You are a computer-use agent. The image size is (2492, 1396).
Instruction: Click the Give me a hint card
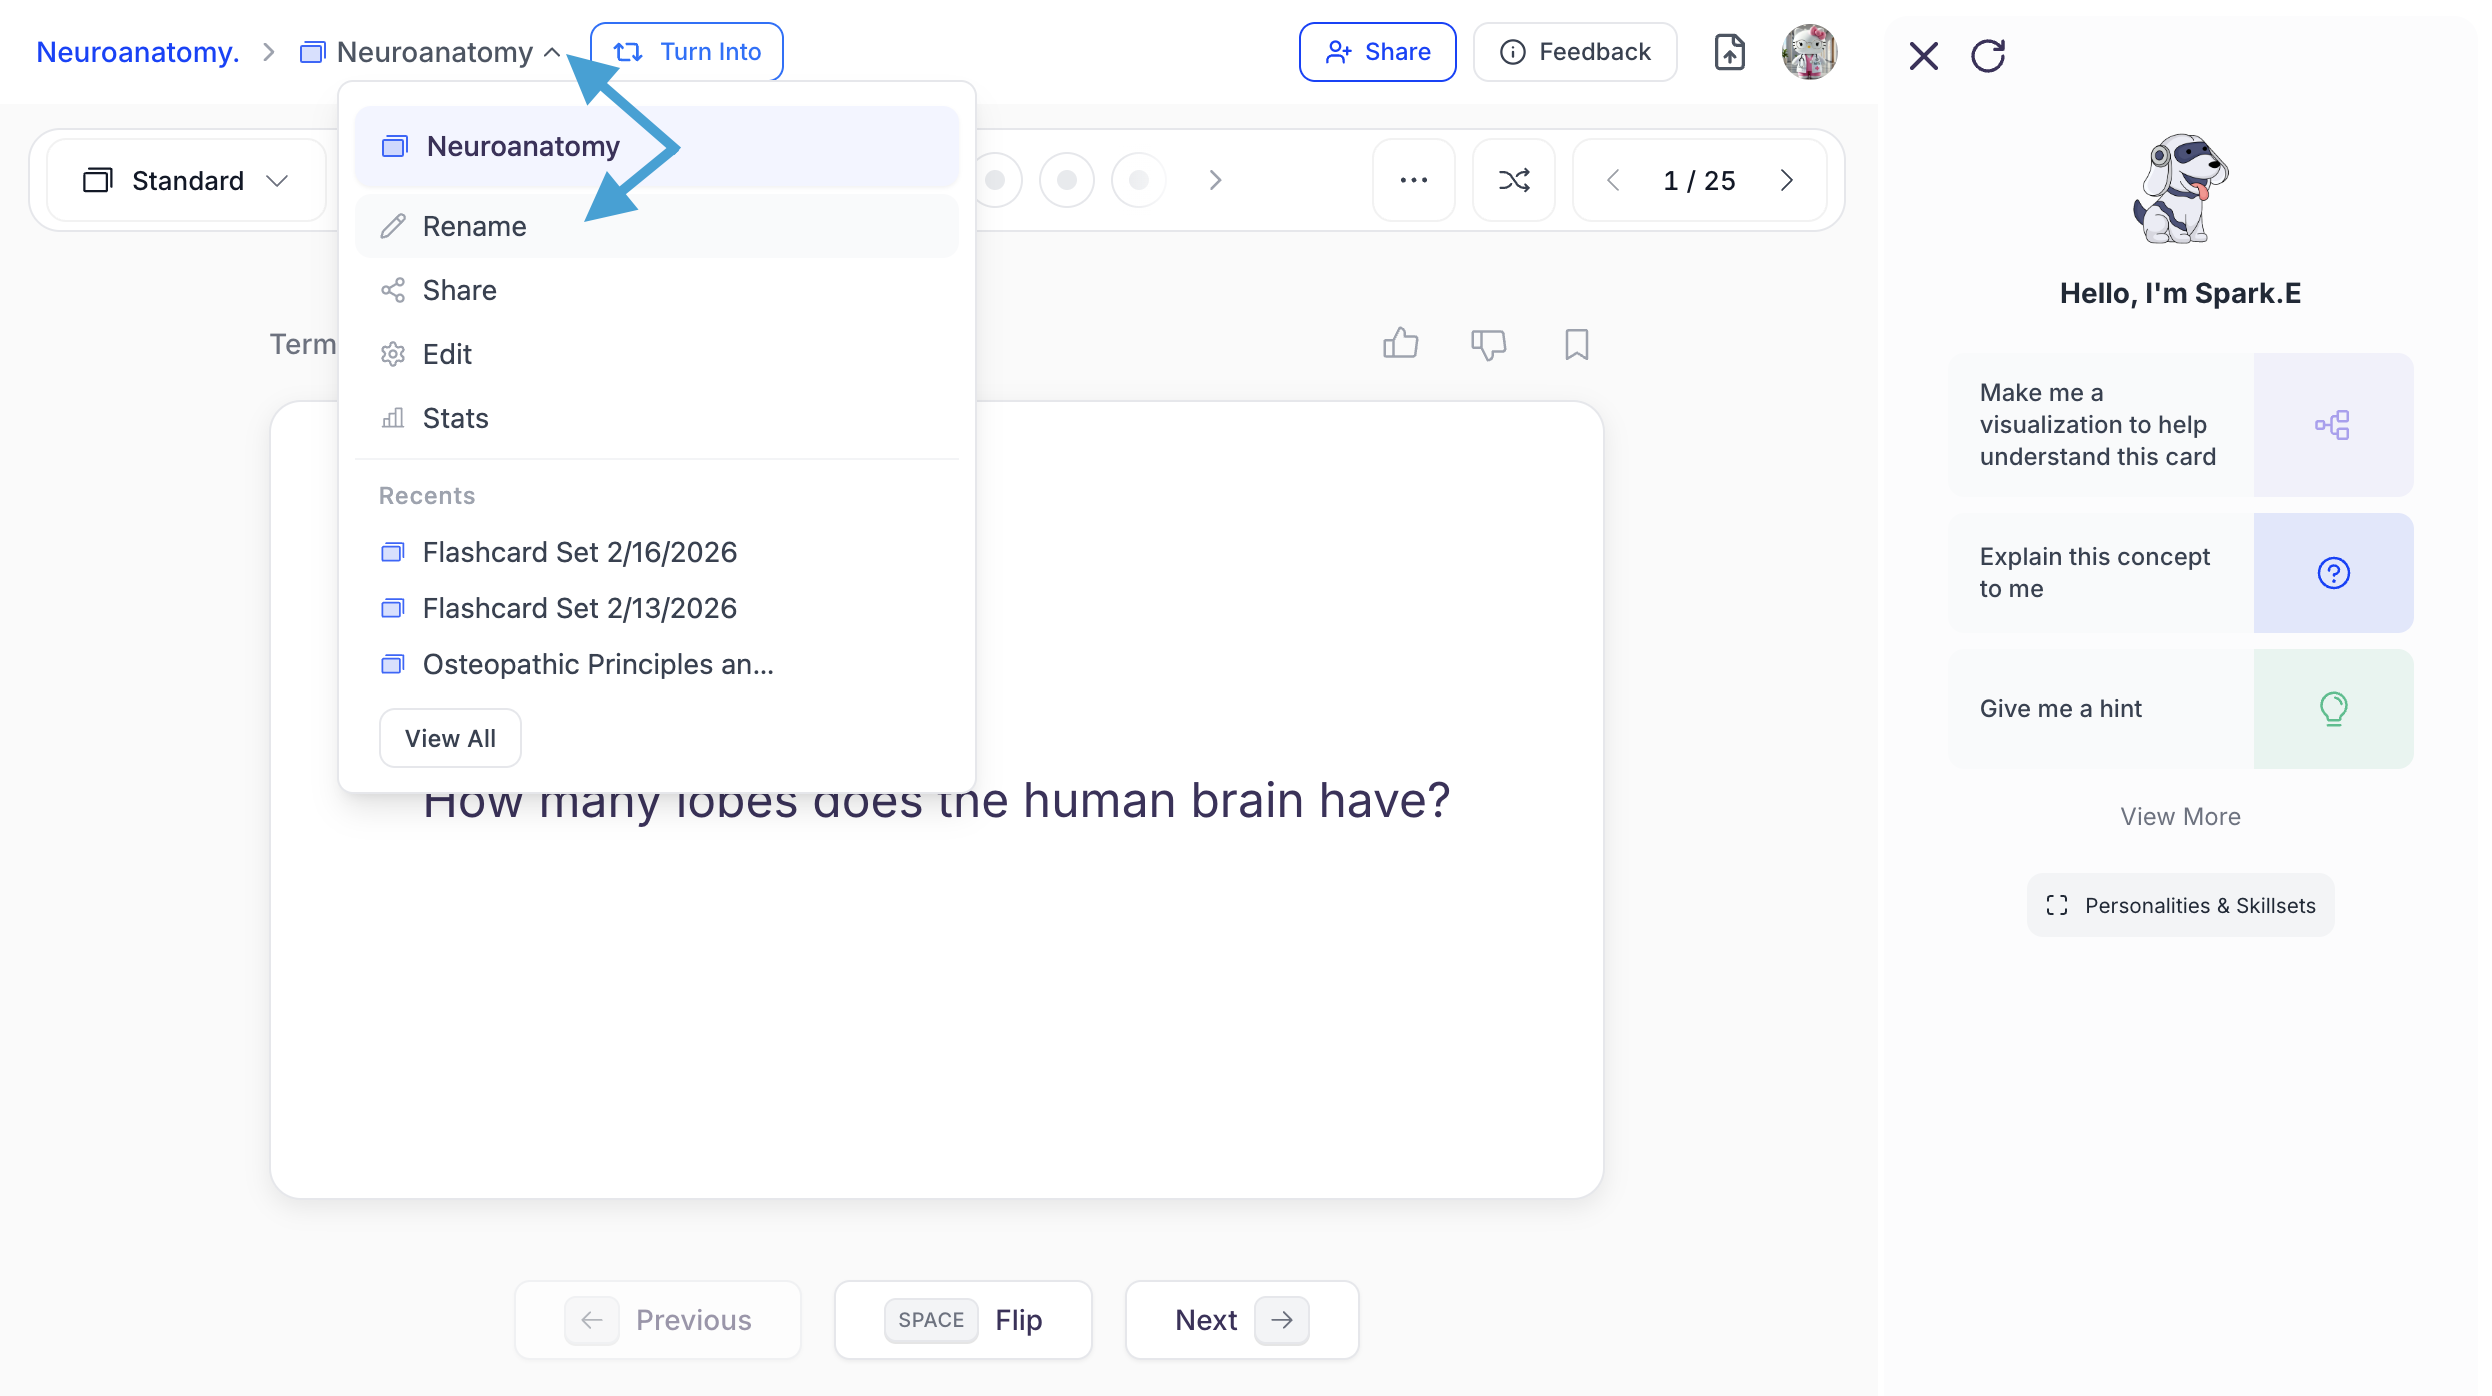(2180, 709)
